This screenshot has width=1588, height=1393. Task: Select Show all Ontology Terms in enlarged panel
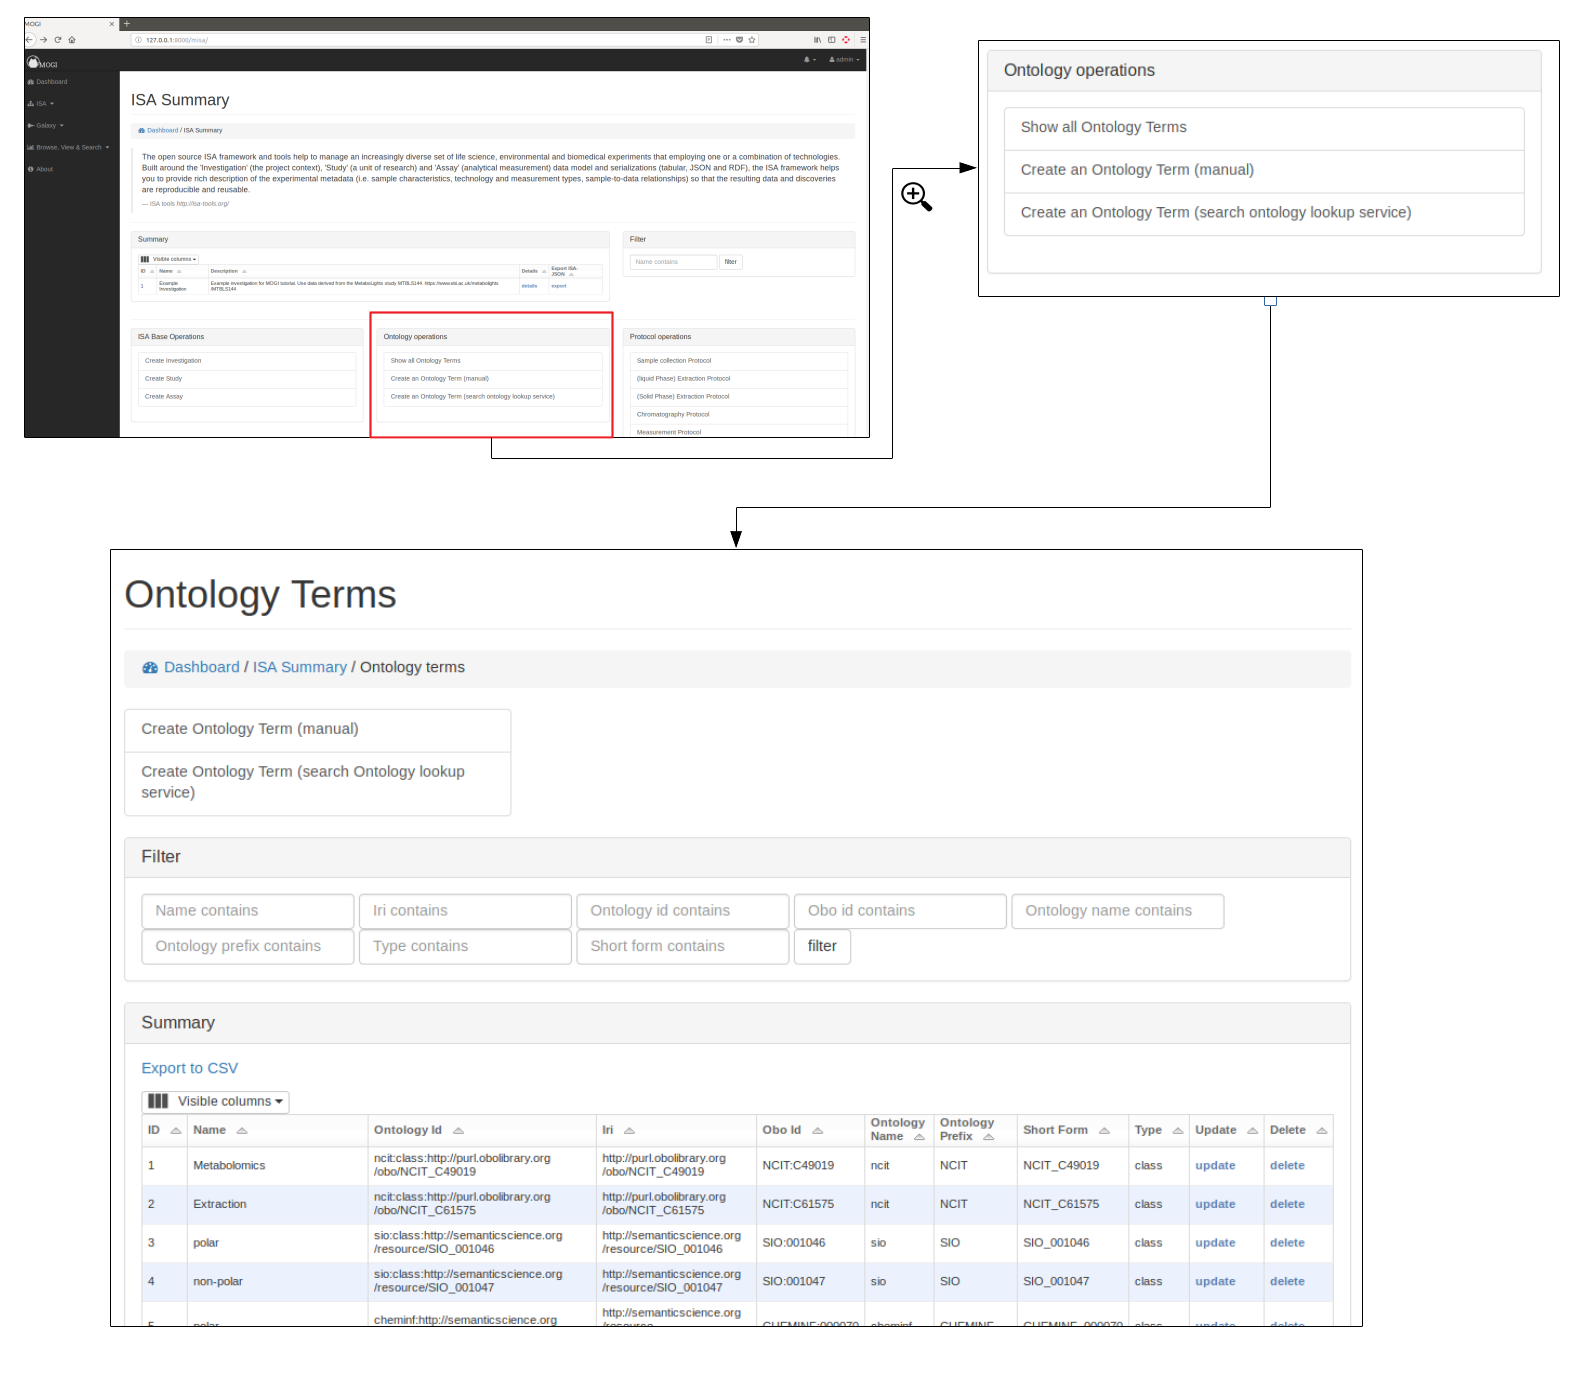[x=1264, y=128]
